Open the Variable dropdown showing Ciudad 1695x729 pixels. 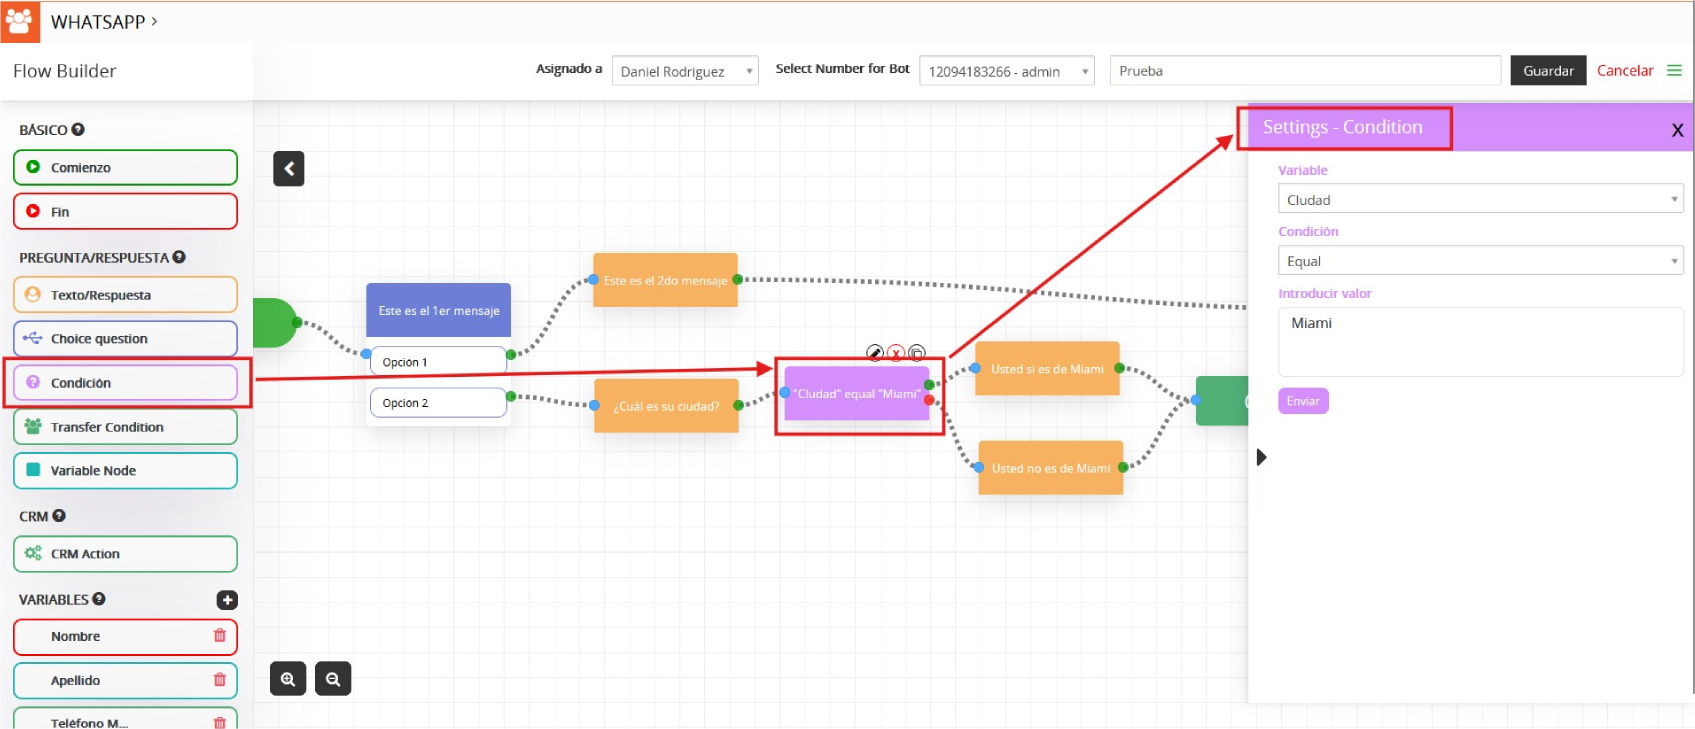click(1480, 200)
